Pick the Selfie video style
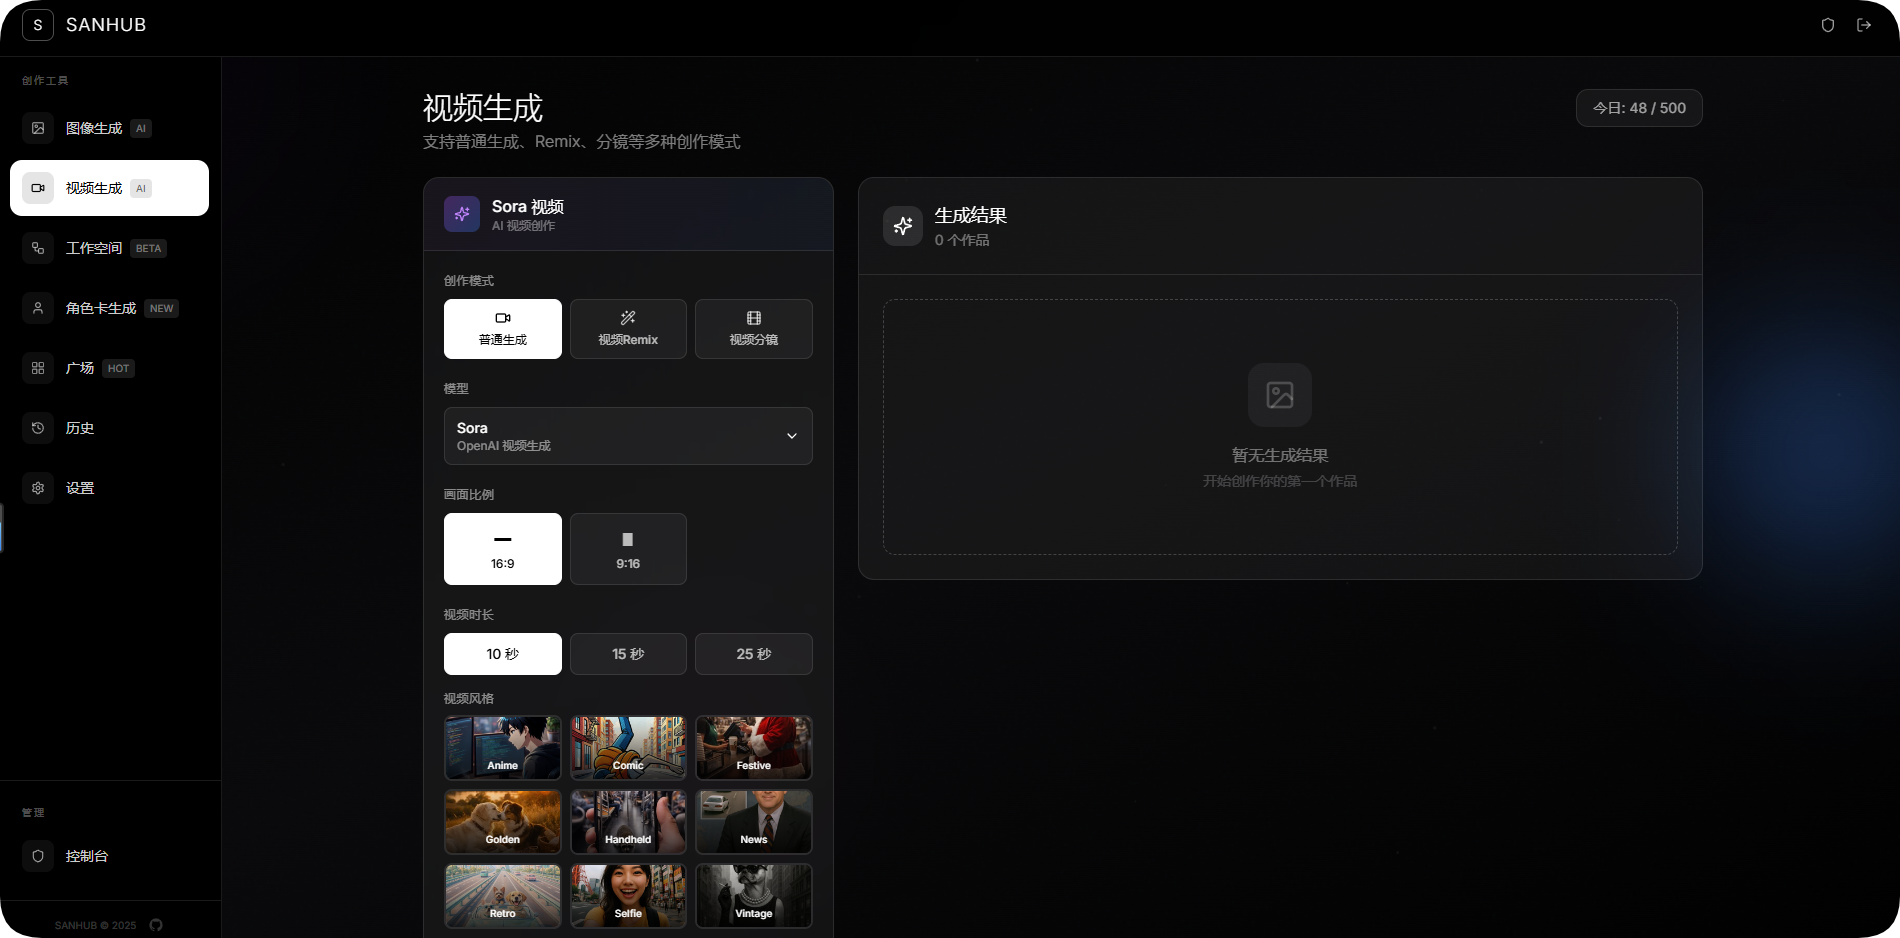 pyautogui.click(x=628, y=896)
